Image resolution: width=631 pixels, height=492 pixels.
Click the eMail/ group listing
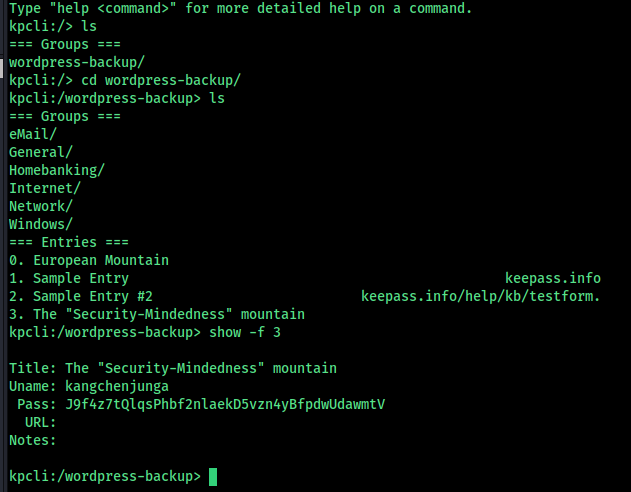click(33, 134)
